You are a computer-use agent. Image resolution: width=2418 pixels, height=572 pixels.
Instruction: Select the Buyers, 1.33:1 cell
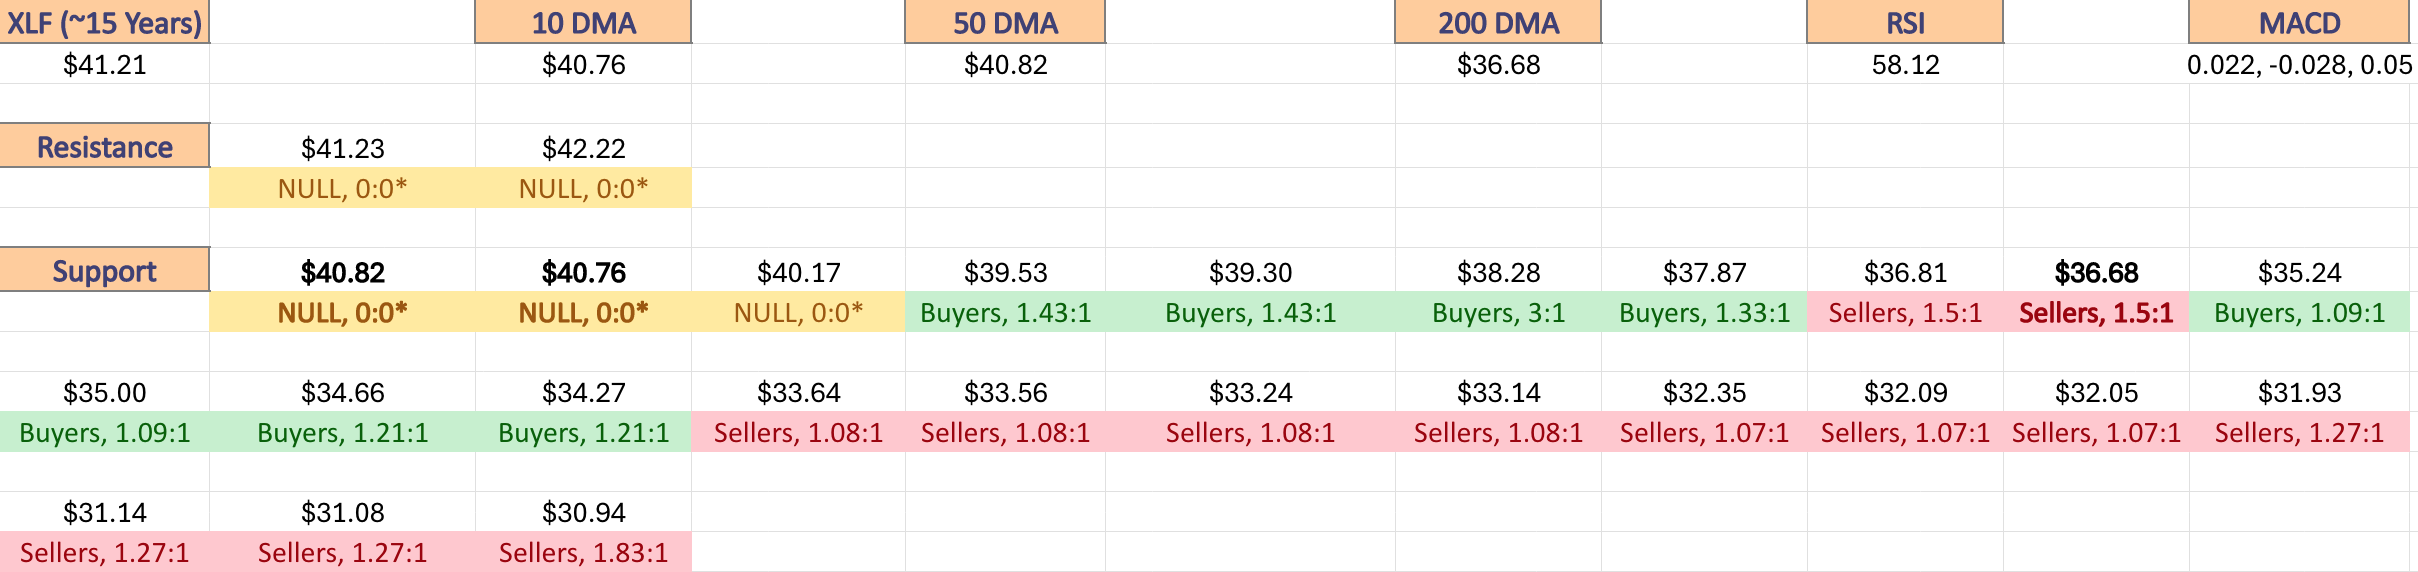[x=1704, y=313]
